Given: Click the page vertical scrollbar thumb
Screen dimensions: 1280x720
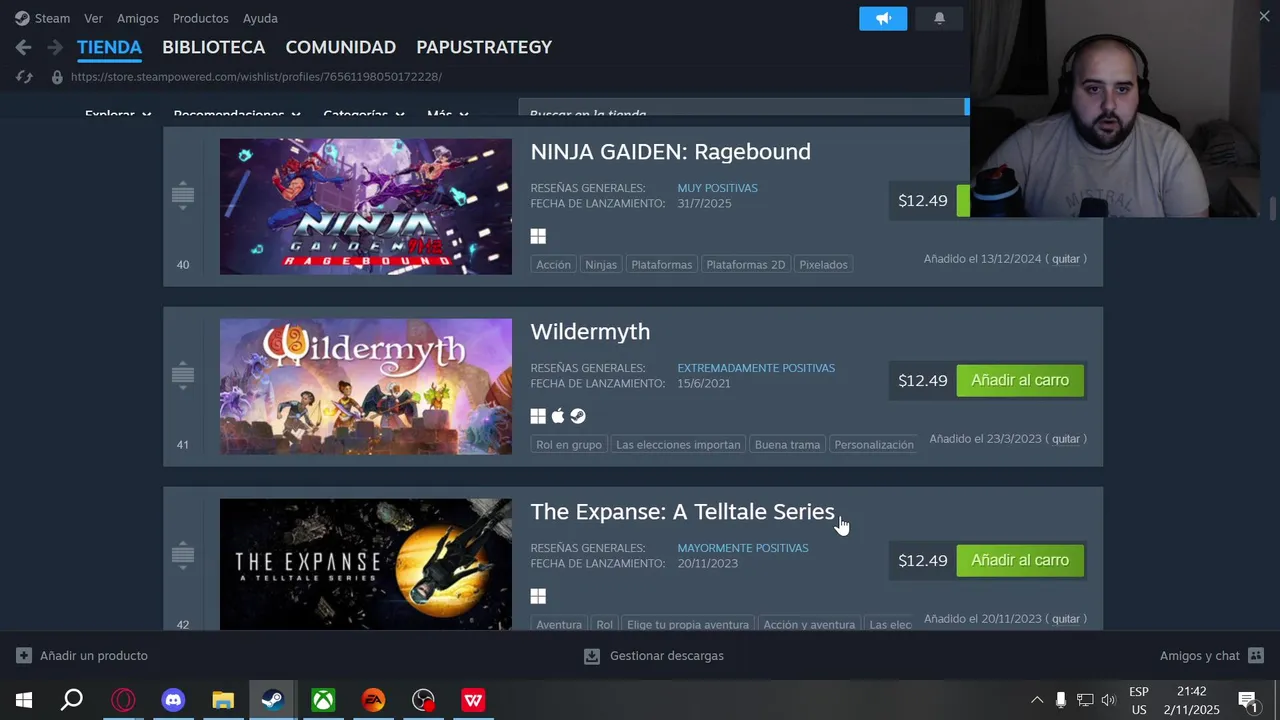Looking at the screenshot, I should (1272, 209).
